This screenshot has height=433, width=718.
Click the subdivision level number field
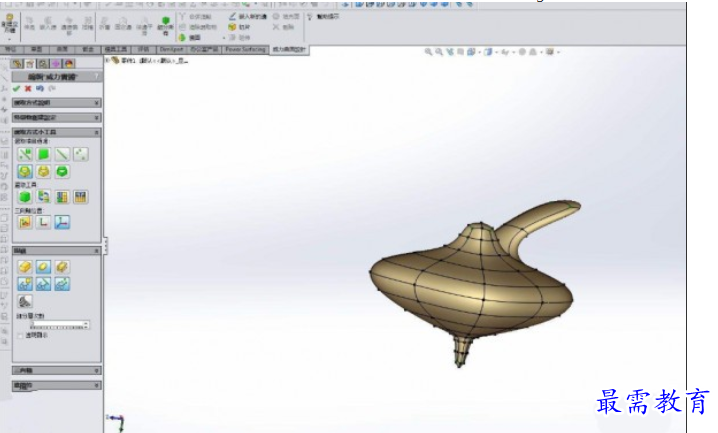(57, 323)
